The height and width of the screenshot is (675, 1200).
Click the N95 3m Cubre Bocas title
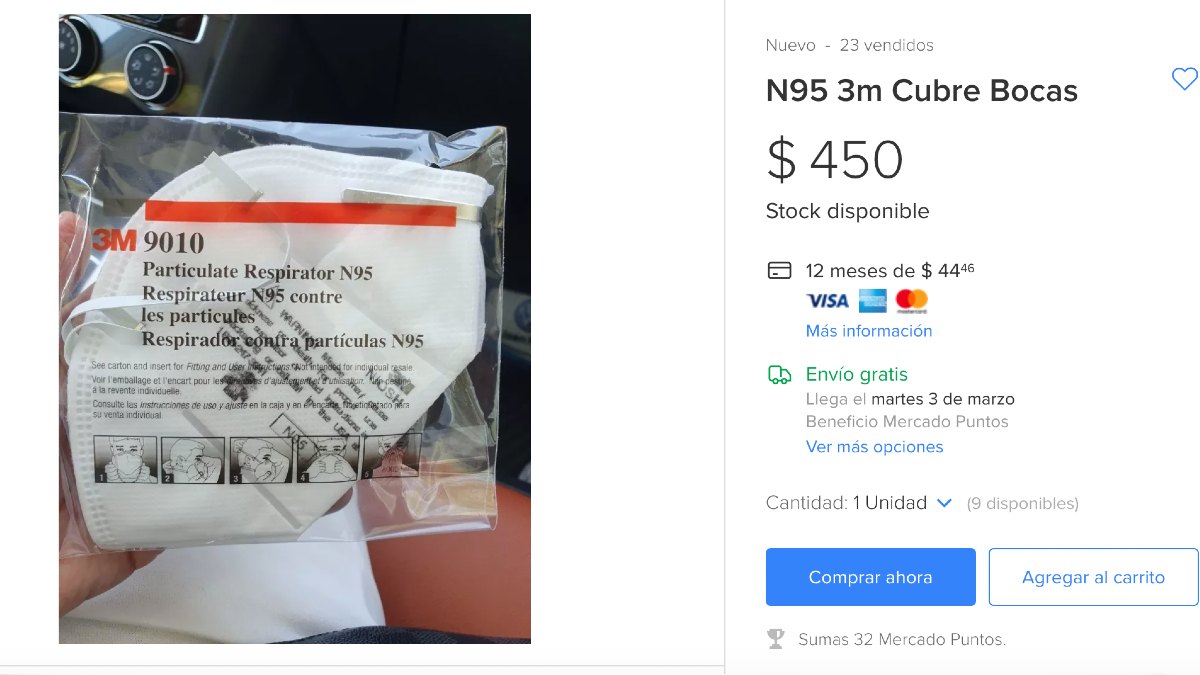[922, 91]
